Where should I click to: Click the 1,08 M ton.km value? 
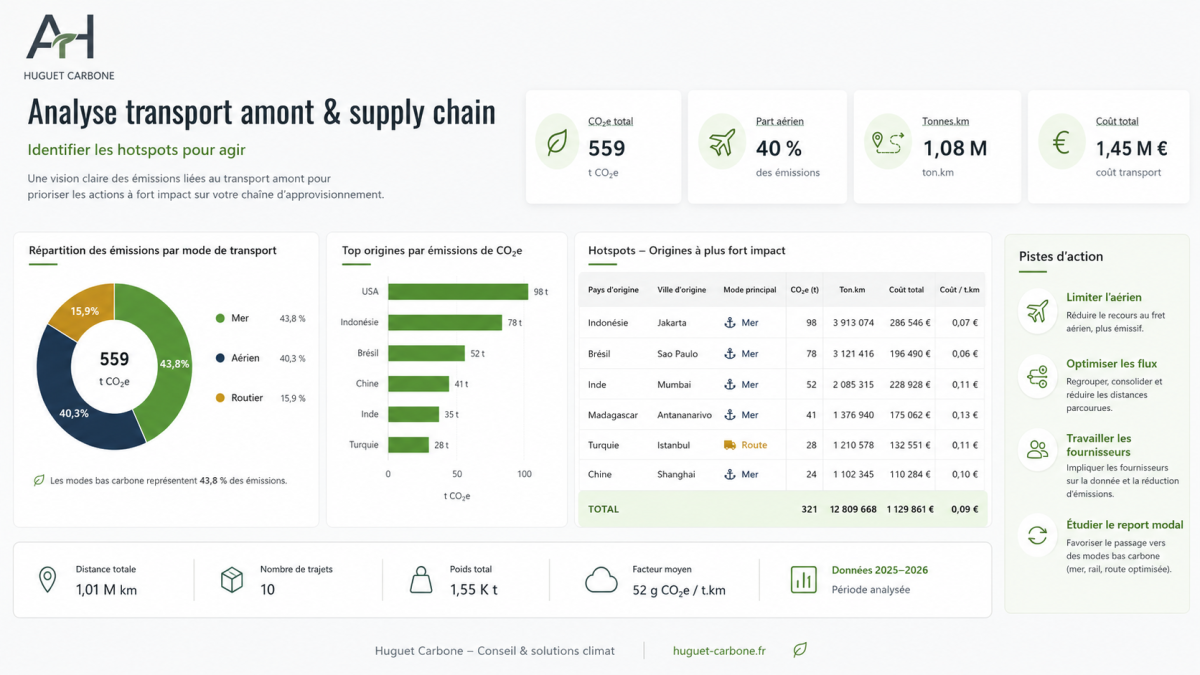(954, 148)
